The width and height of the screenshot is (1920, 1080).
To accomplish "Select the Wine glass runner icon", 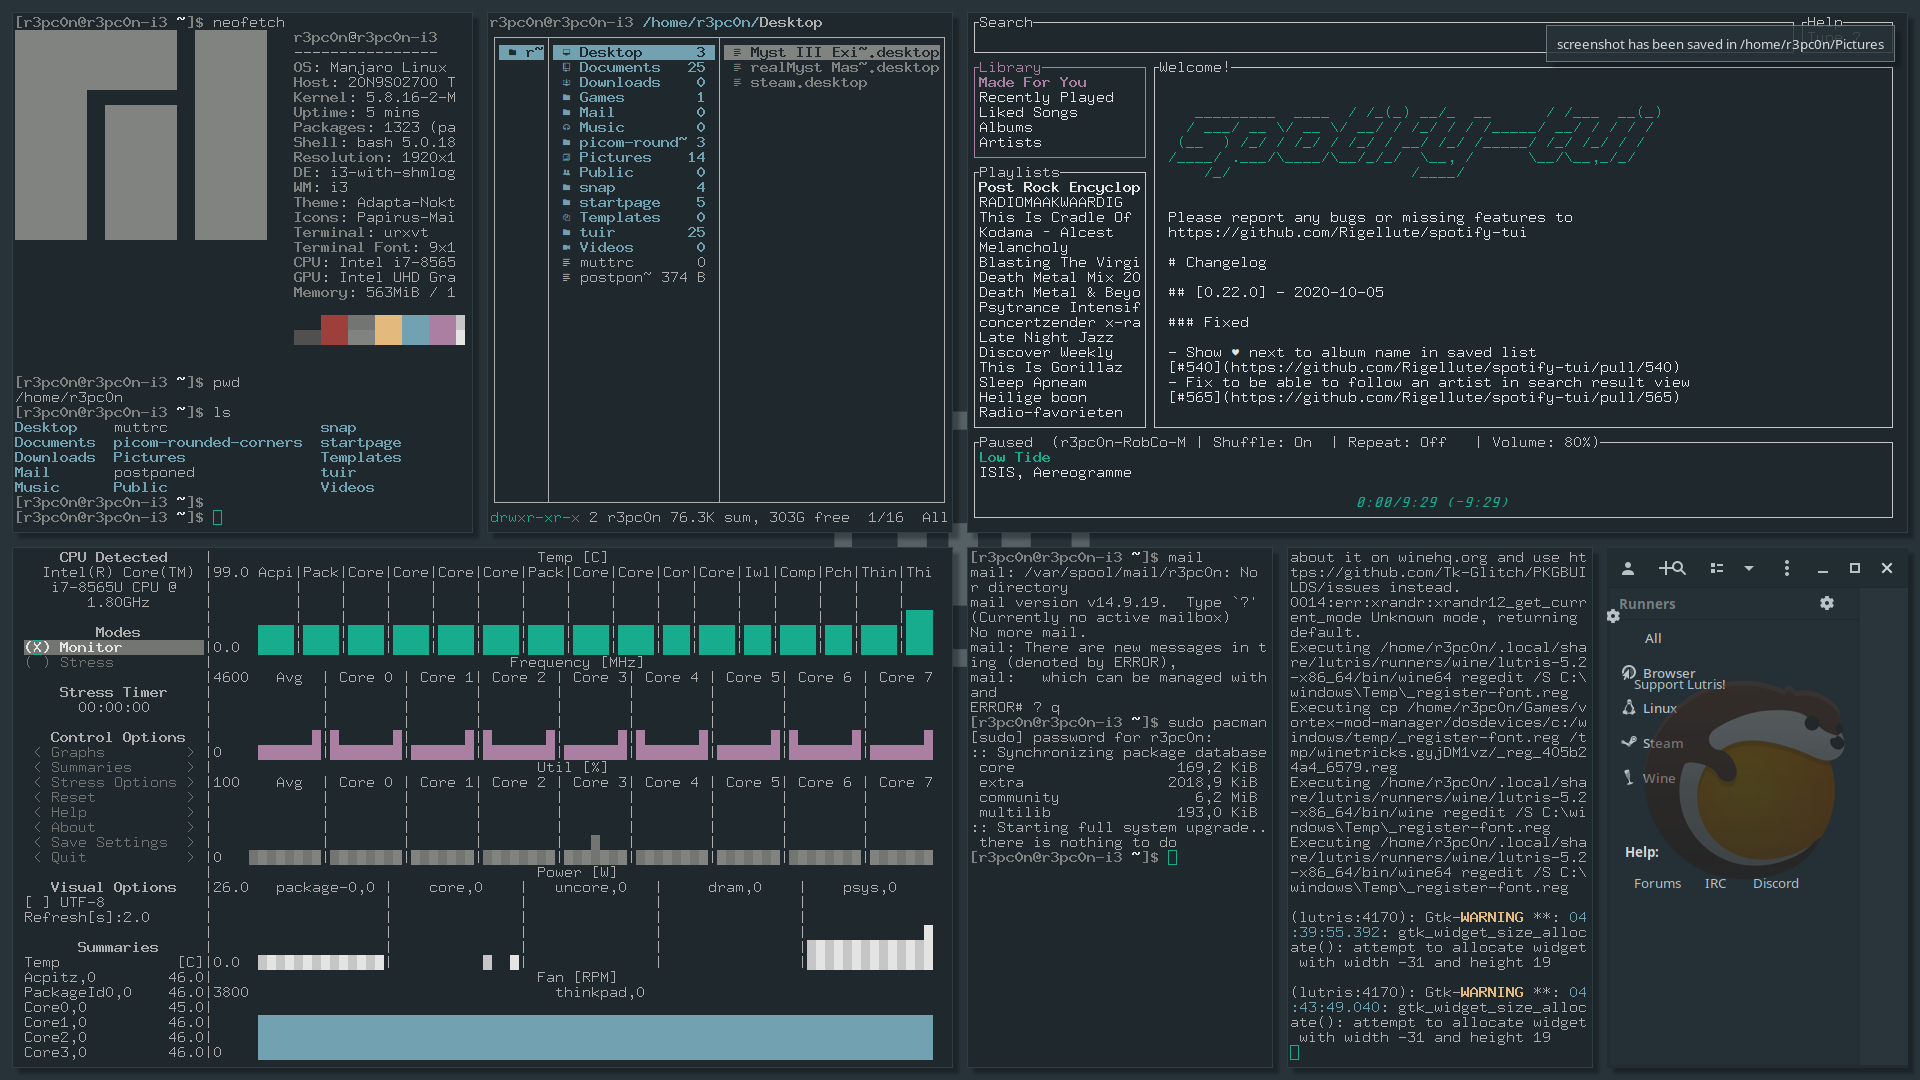I will [x=1629, y=778].
